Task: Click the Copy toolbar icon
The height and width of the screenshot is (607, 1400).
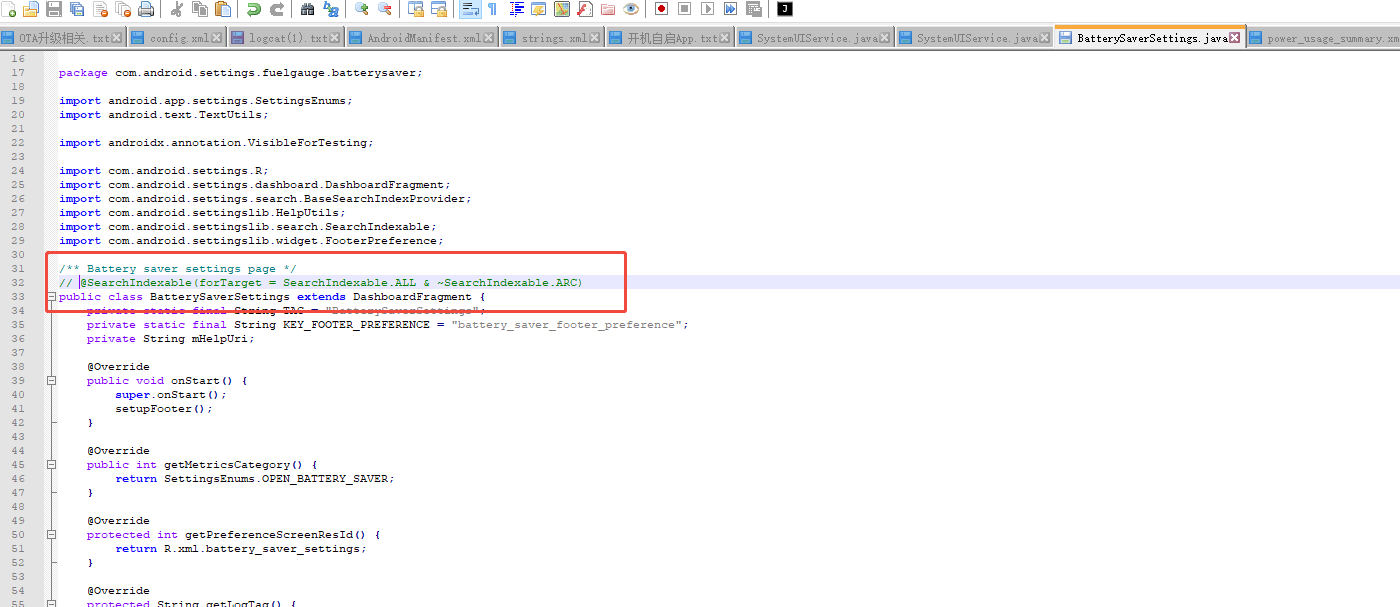Action: coord(200,9)
